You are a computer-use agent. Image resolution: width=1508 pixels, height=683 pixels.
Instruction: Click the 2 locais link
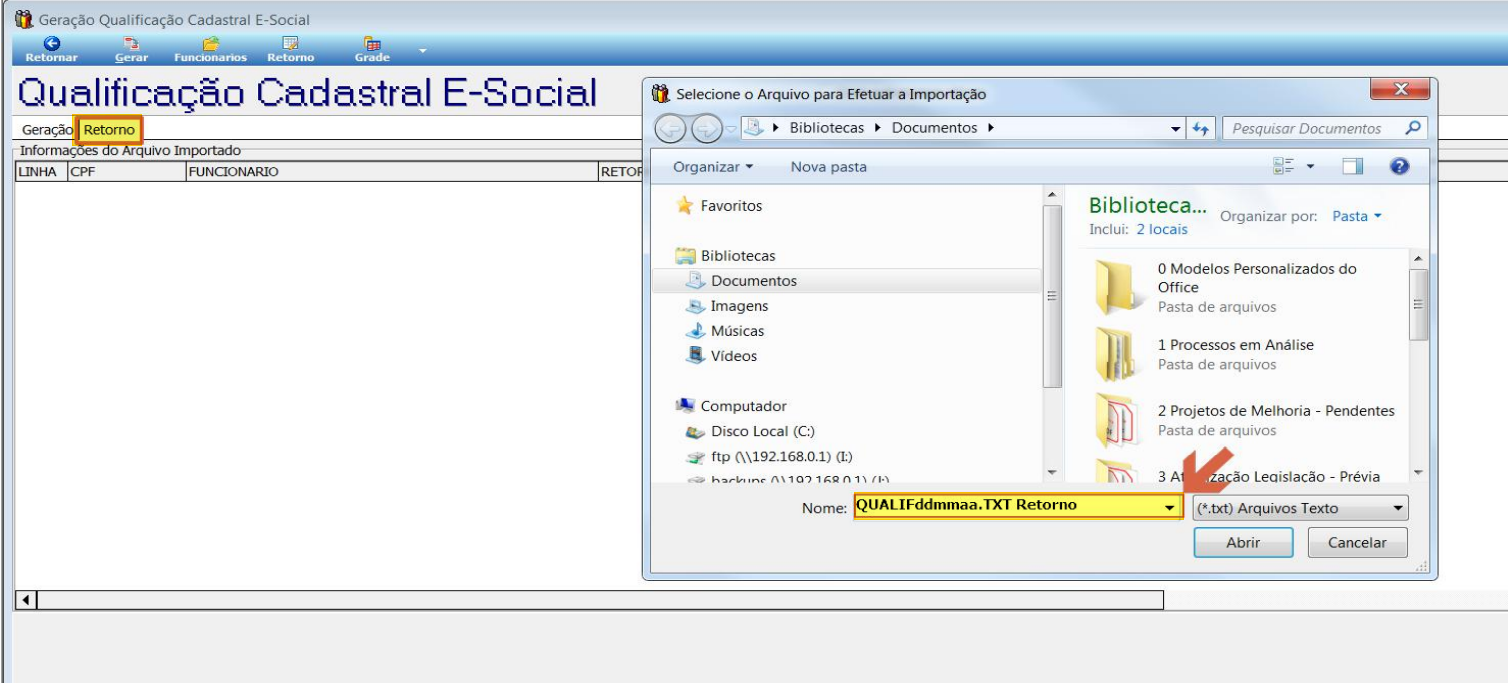[x=1162, y=229]
